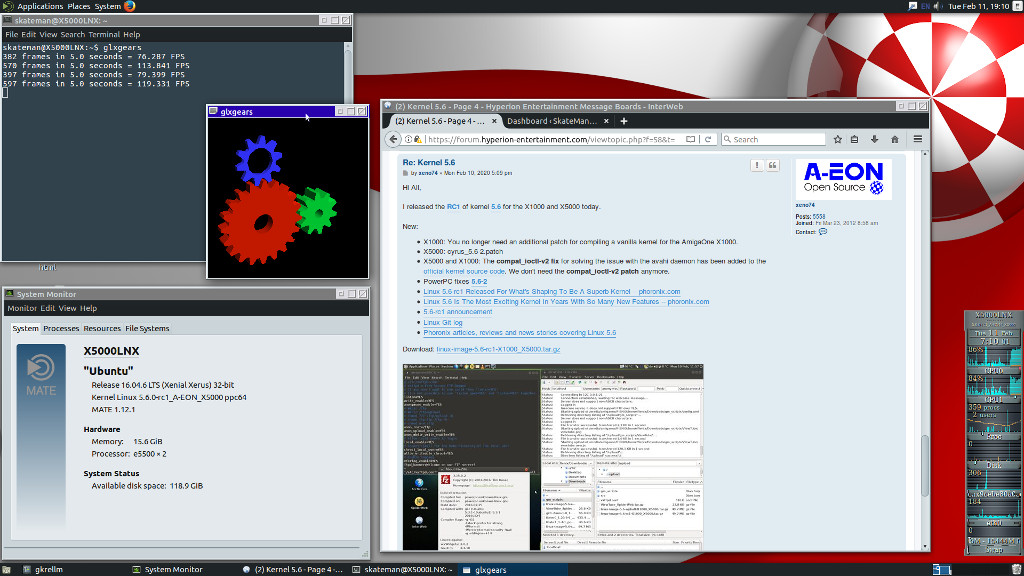Open the browser downloads arrow
The image size is (1024, 576).
point(874,139)
